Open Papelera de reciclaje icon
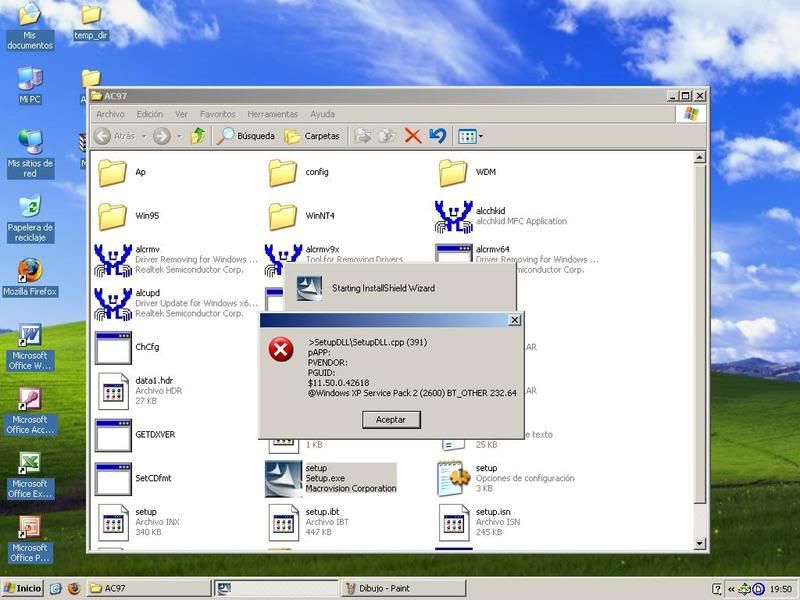This screenshot has height=600, width=800. [30, 218]
